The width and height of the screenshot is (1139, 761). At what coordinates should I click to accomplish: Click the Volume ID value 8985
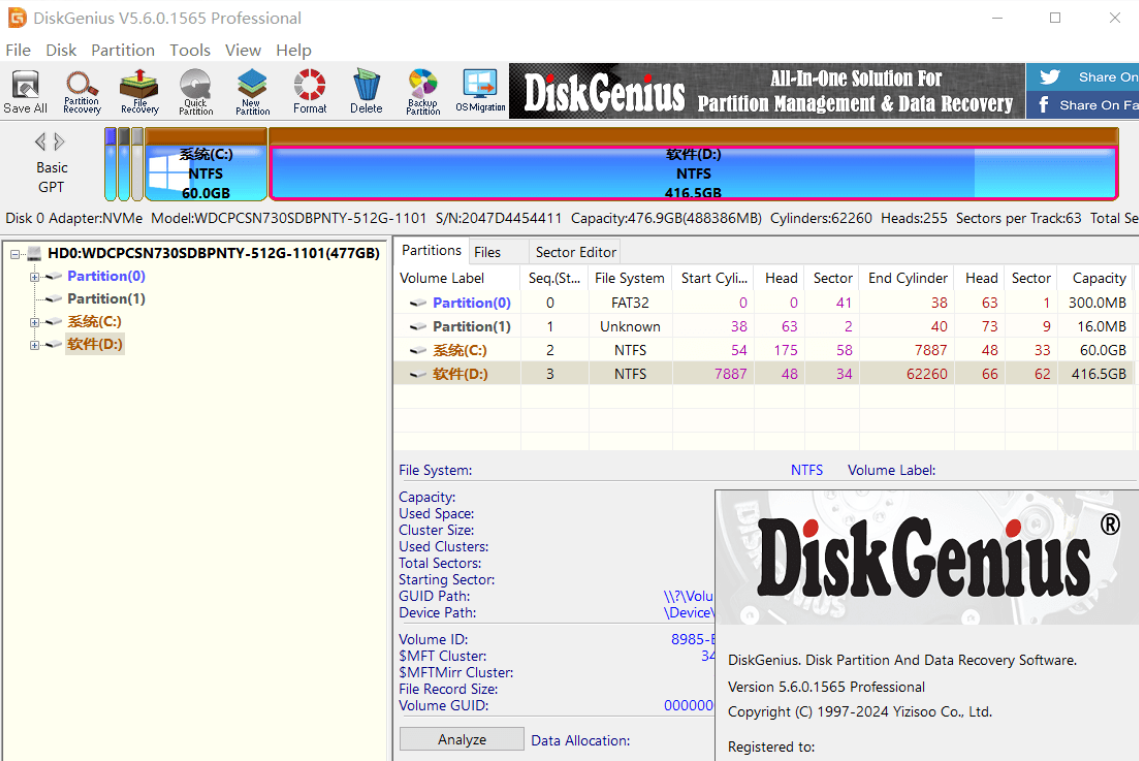coord(692,640)
